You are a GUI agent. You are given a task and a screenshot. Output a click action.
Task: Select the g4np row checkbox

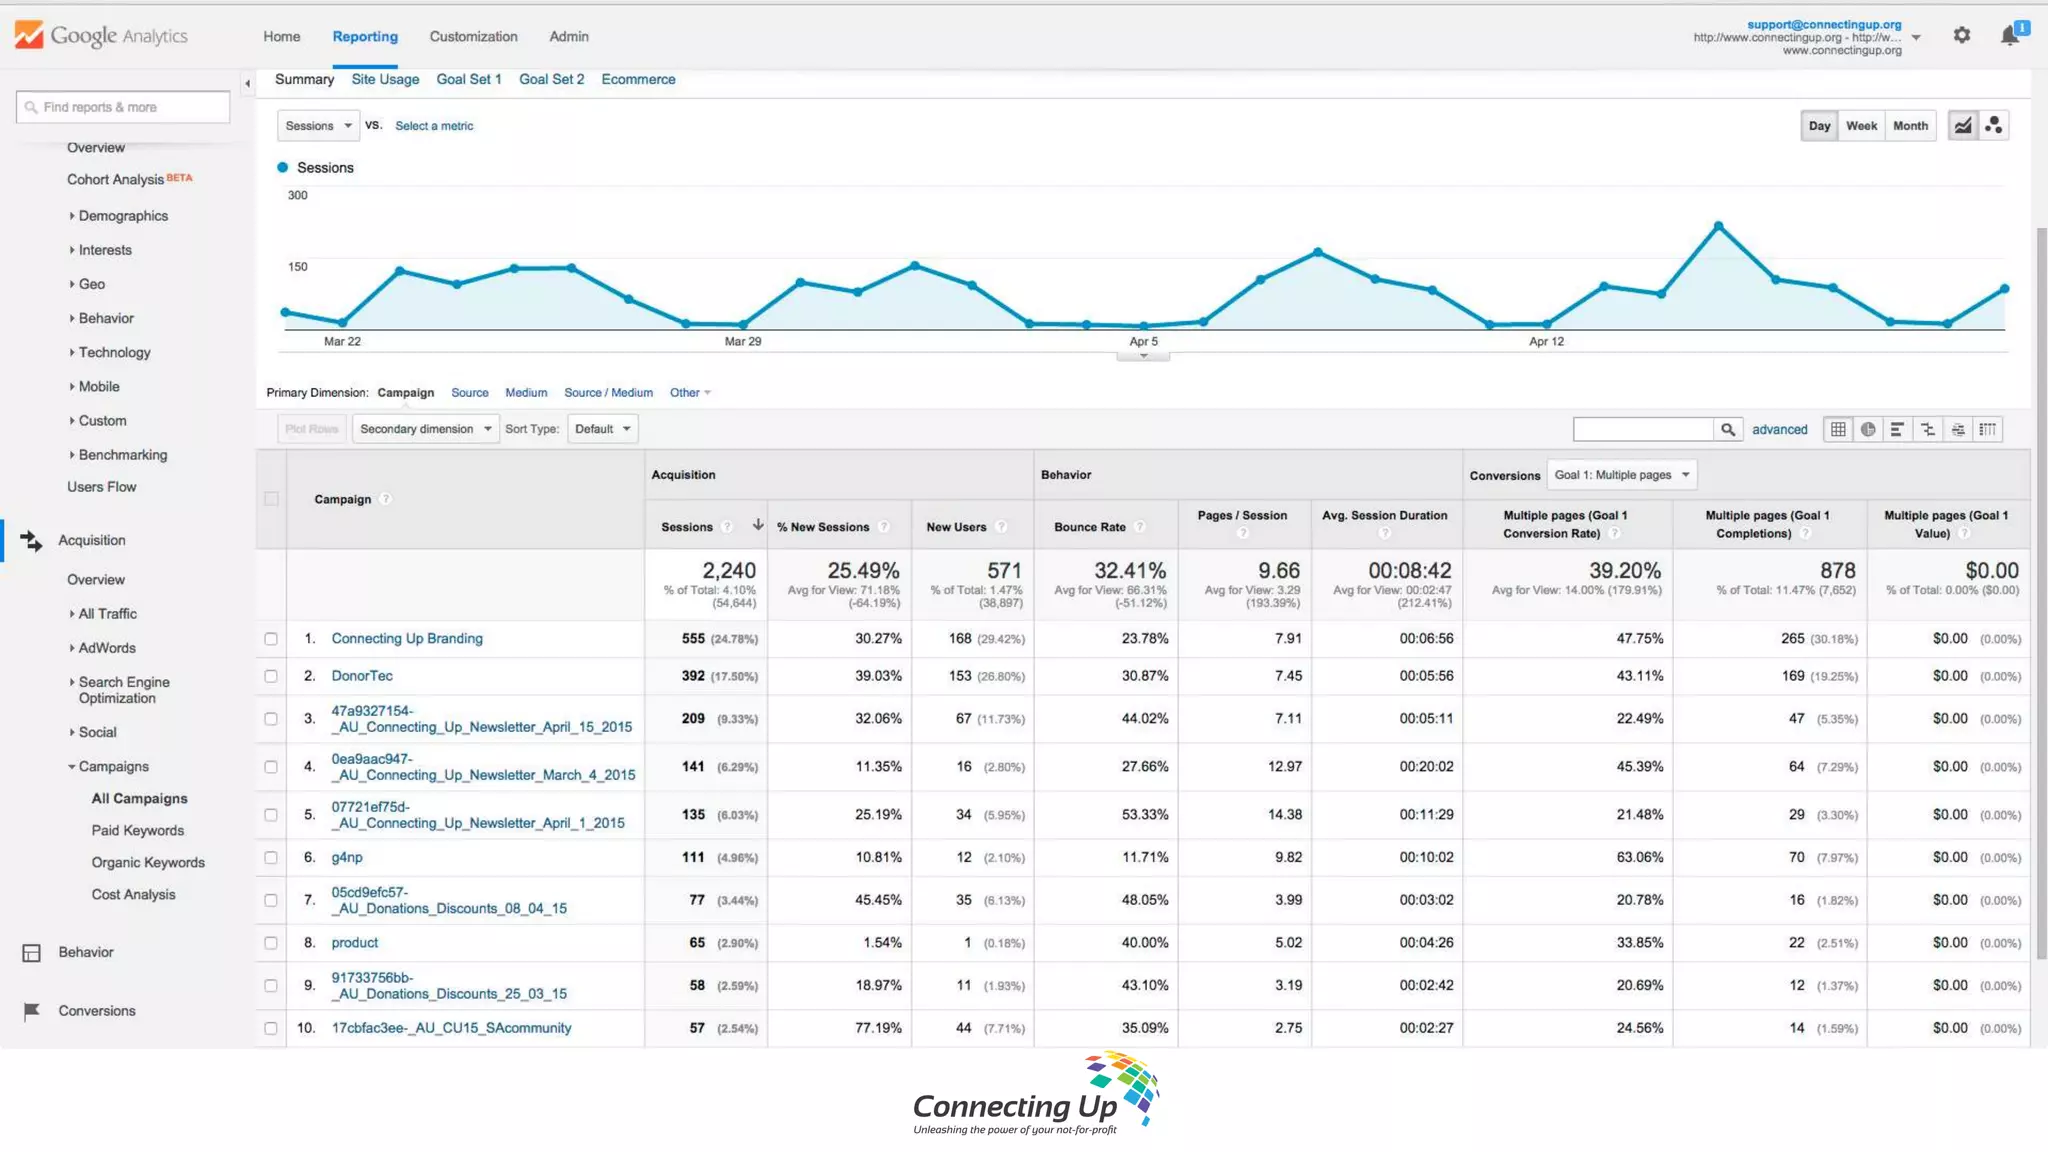[271, 858]
